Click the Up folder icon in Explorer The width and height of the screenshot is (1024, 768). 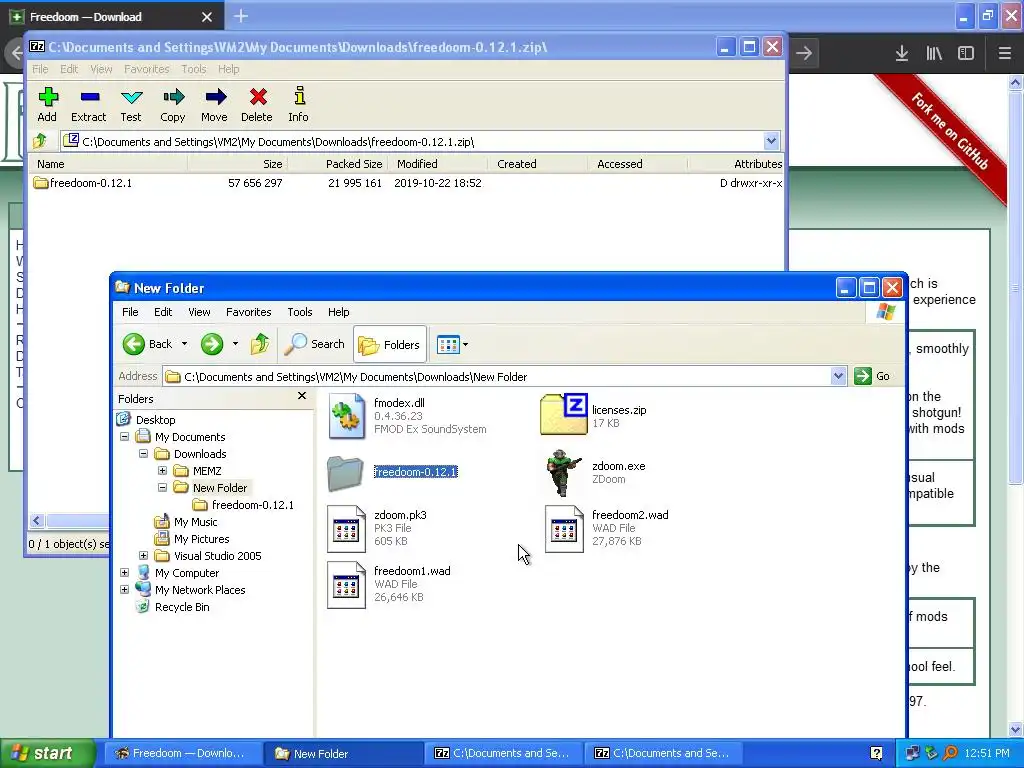click(x=260, y=344)
